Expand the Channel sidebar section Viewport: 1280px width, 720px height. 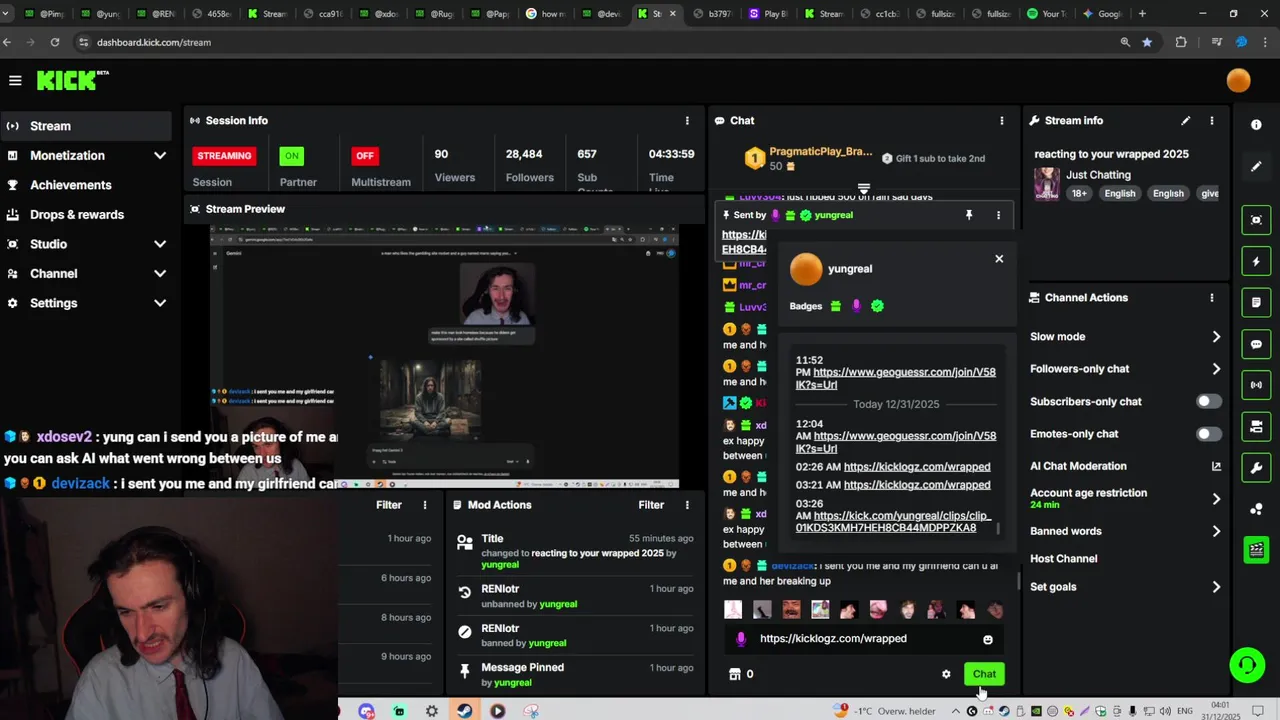160,274
